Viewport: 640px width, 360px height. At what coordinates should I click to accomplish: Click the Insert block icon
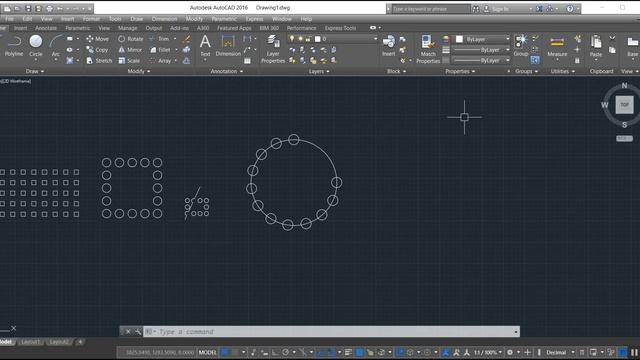(389, 45)
